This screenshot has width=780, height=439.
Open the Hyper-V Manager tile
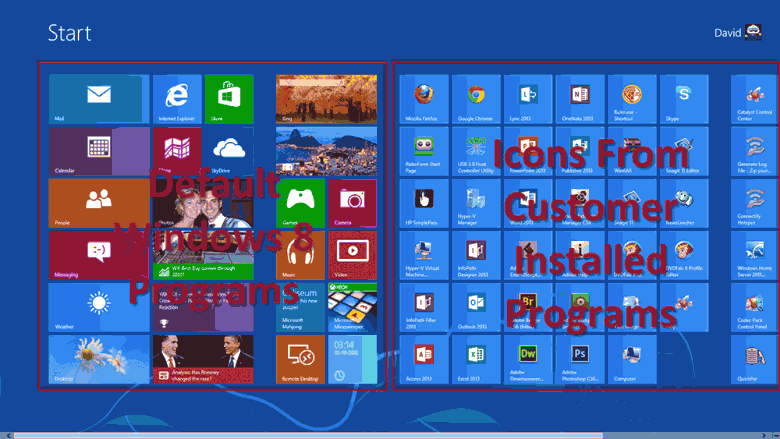[x=476, y=203]
